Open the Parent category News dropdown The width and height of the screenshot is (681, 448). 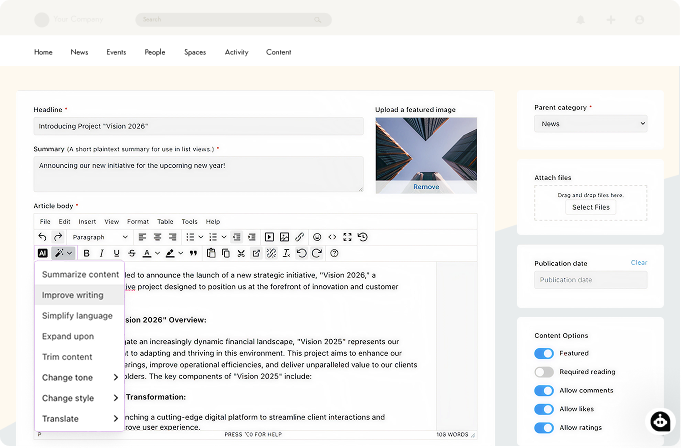click(591, 124)
